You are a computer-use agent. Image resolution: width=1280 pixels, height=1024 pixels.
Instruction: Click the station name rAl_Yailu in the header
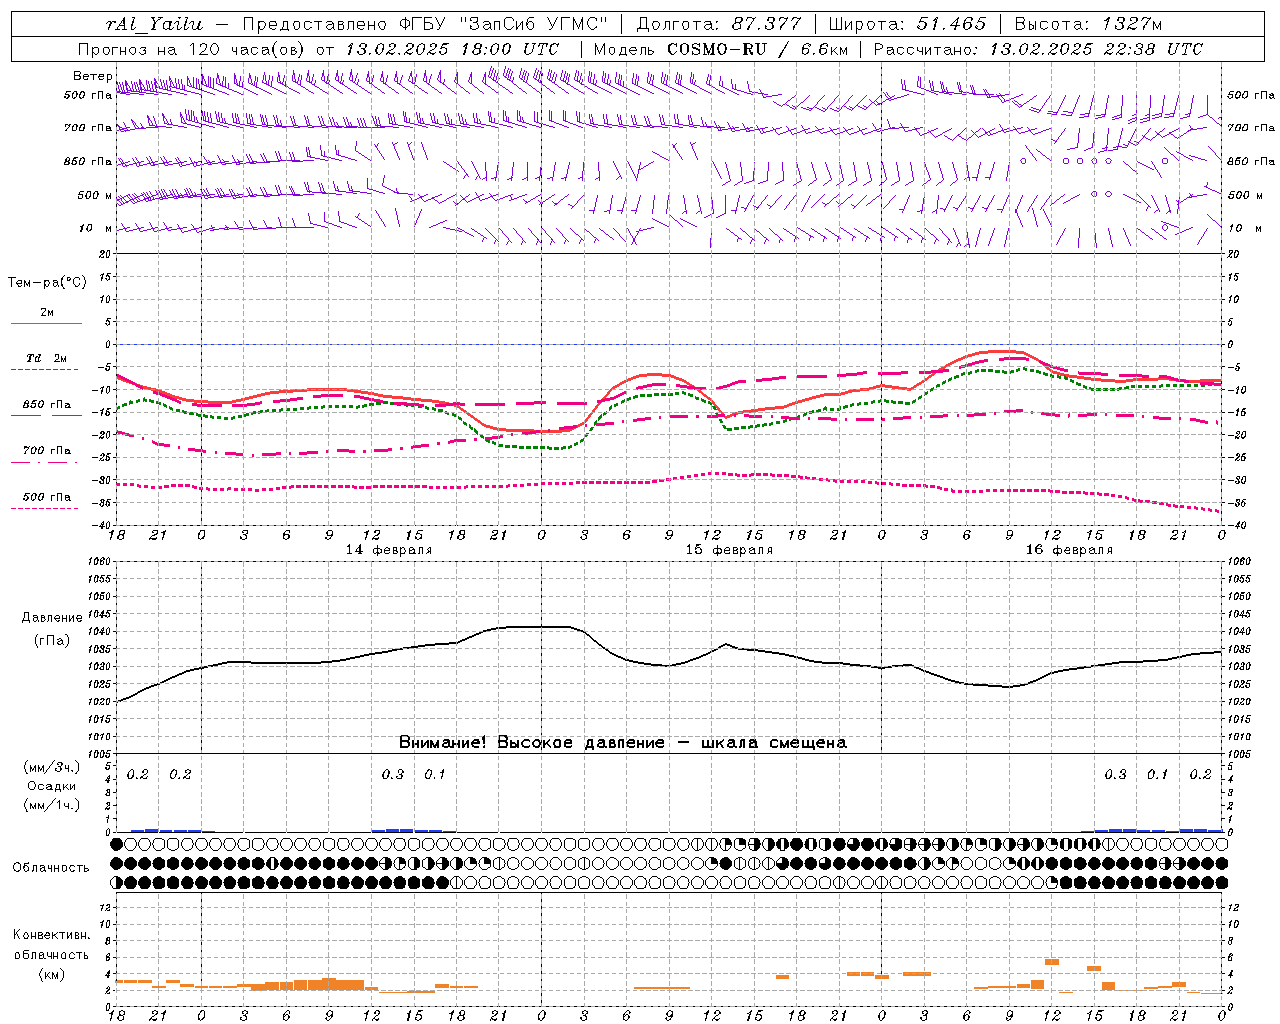click(153, 24)
